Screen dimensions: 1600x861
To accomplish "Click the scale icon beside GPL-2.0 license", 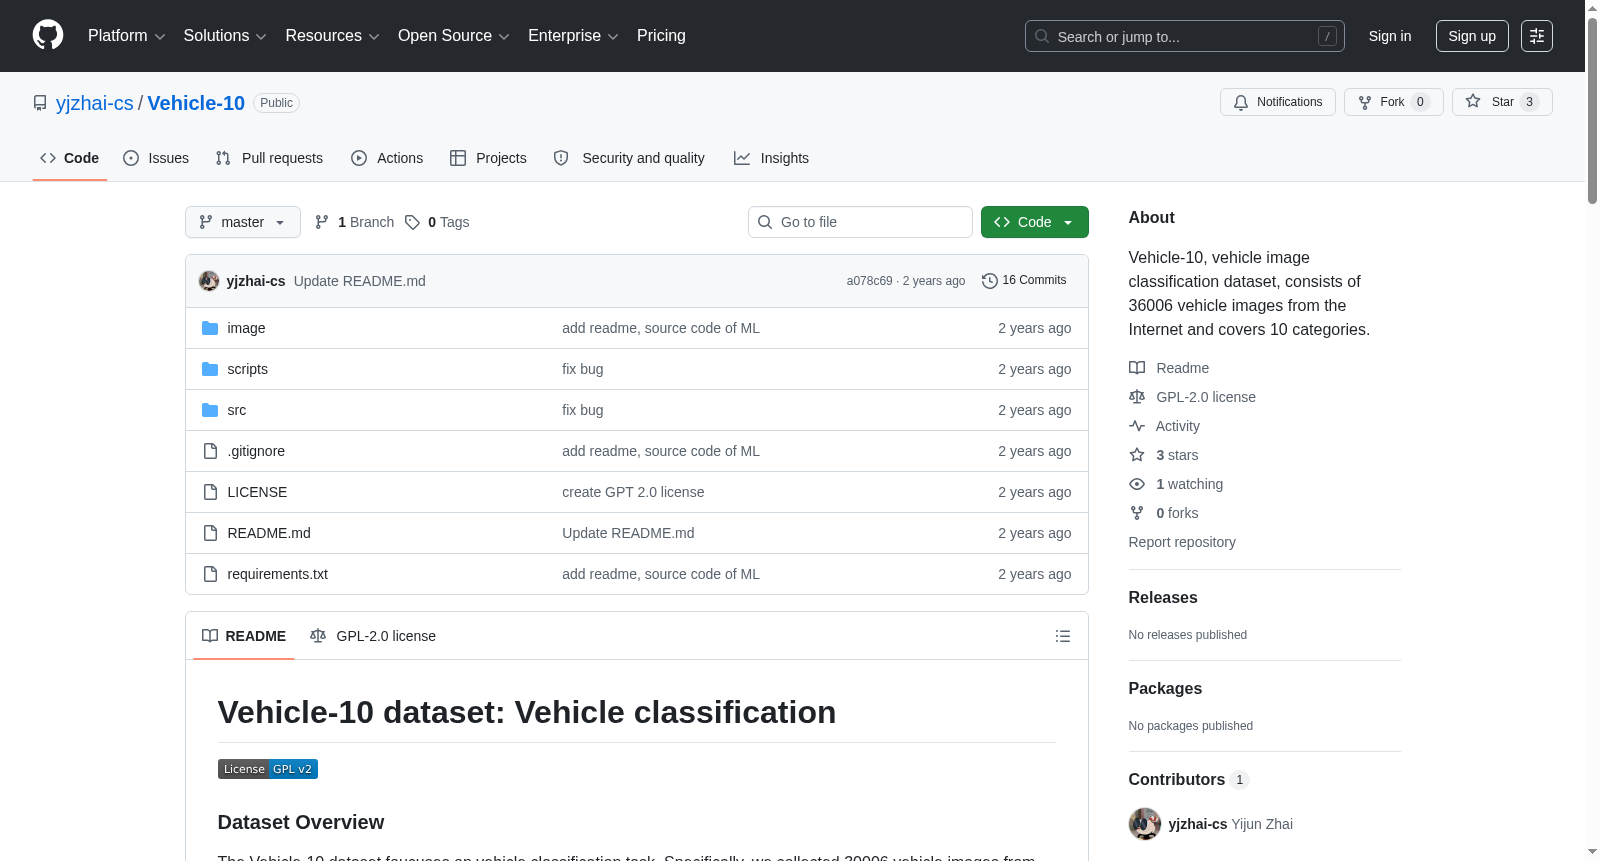I will pos(1137,397).
